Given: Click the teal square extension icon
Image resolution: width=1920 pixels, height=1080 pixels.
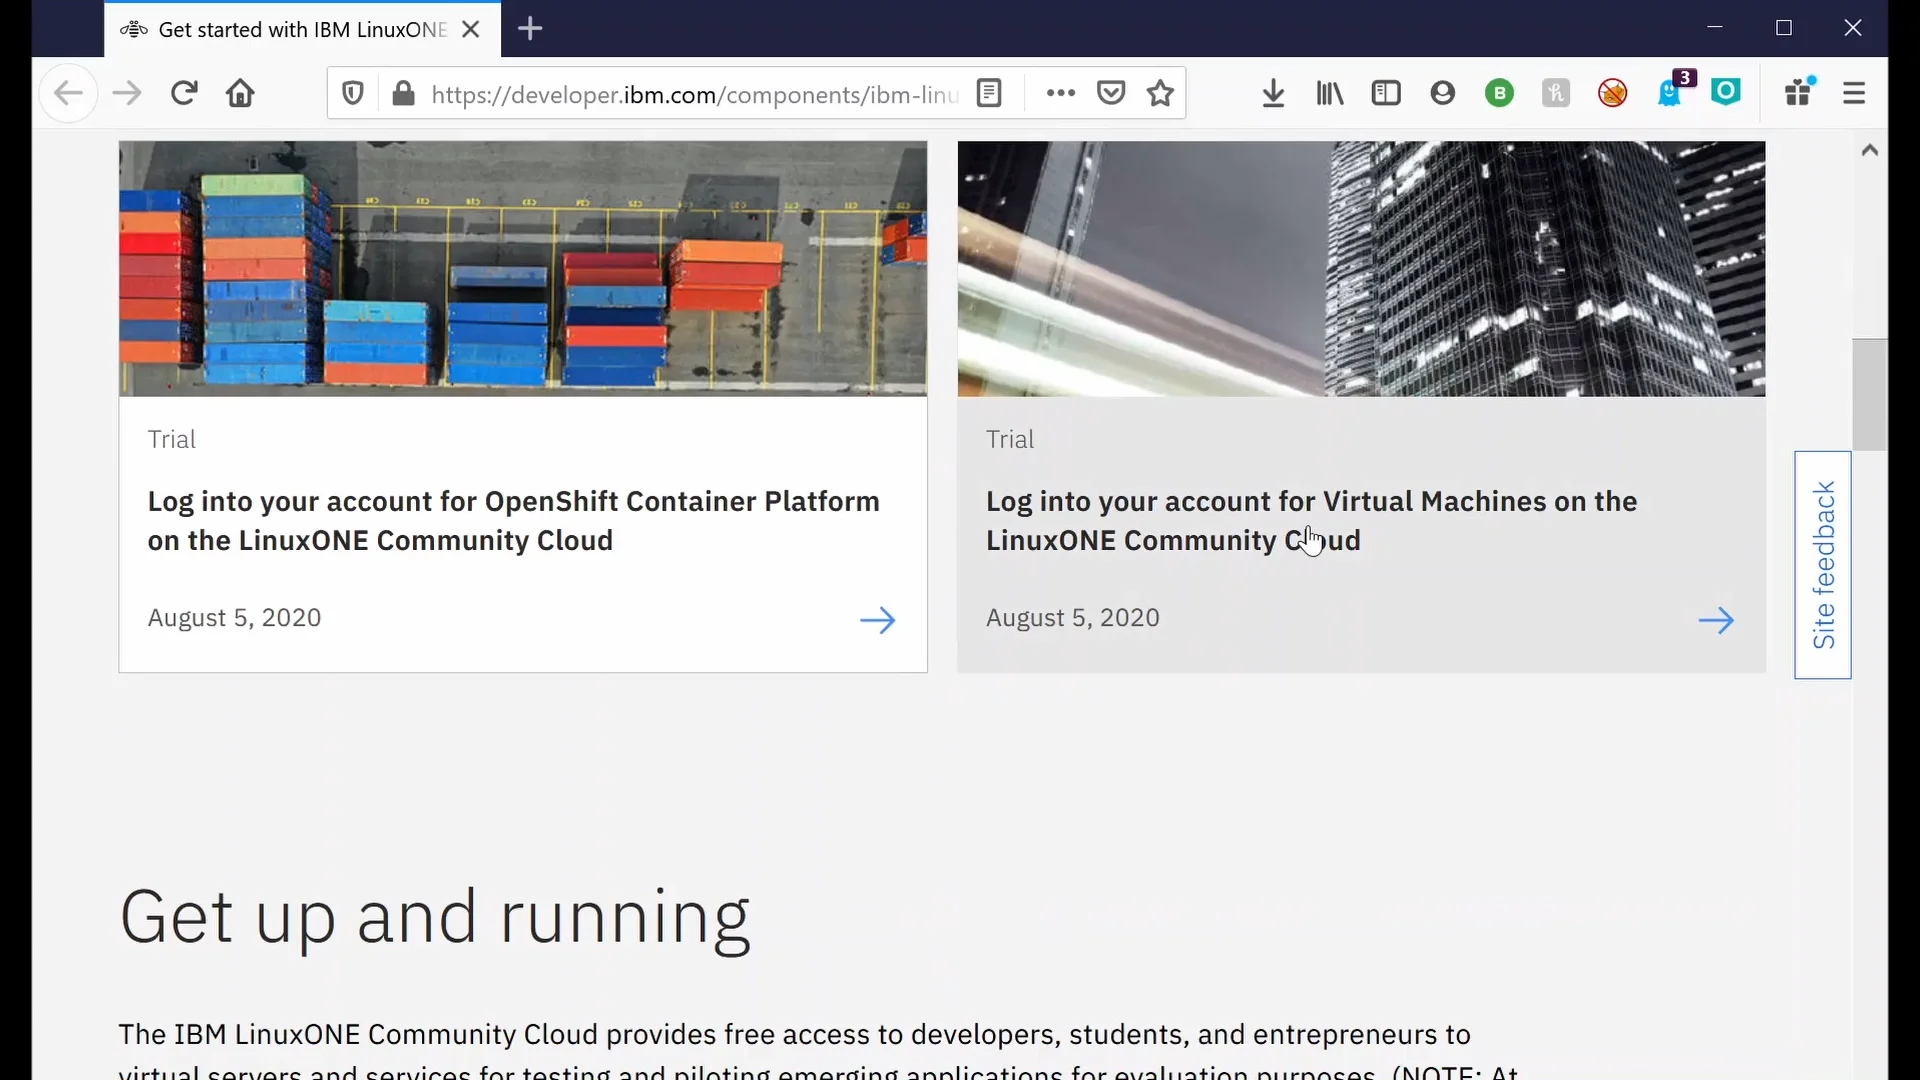Looking at the screenshot, I should [x=1726, y=92].
